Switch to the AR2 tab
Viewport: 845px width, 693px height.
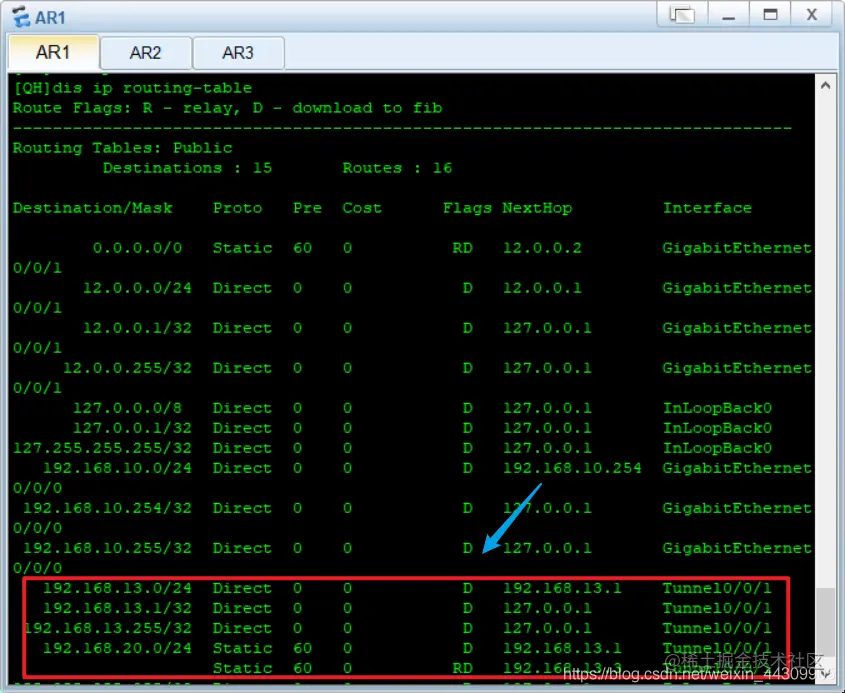[x=146, y=53]
